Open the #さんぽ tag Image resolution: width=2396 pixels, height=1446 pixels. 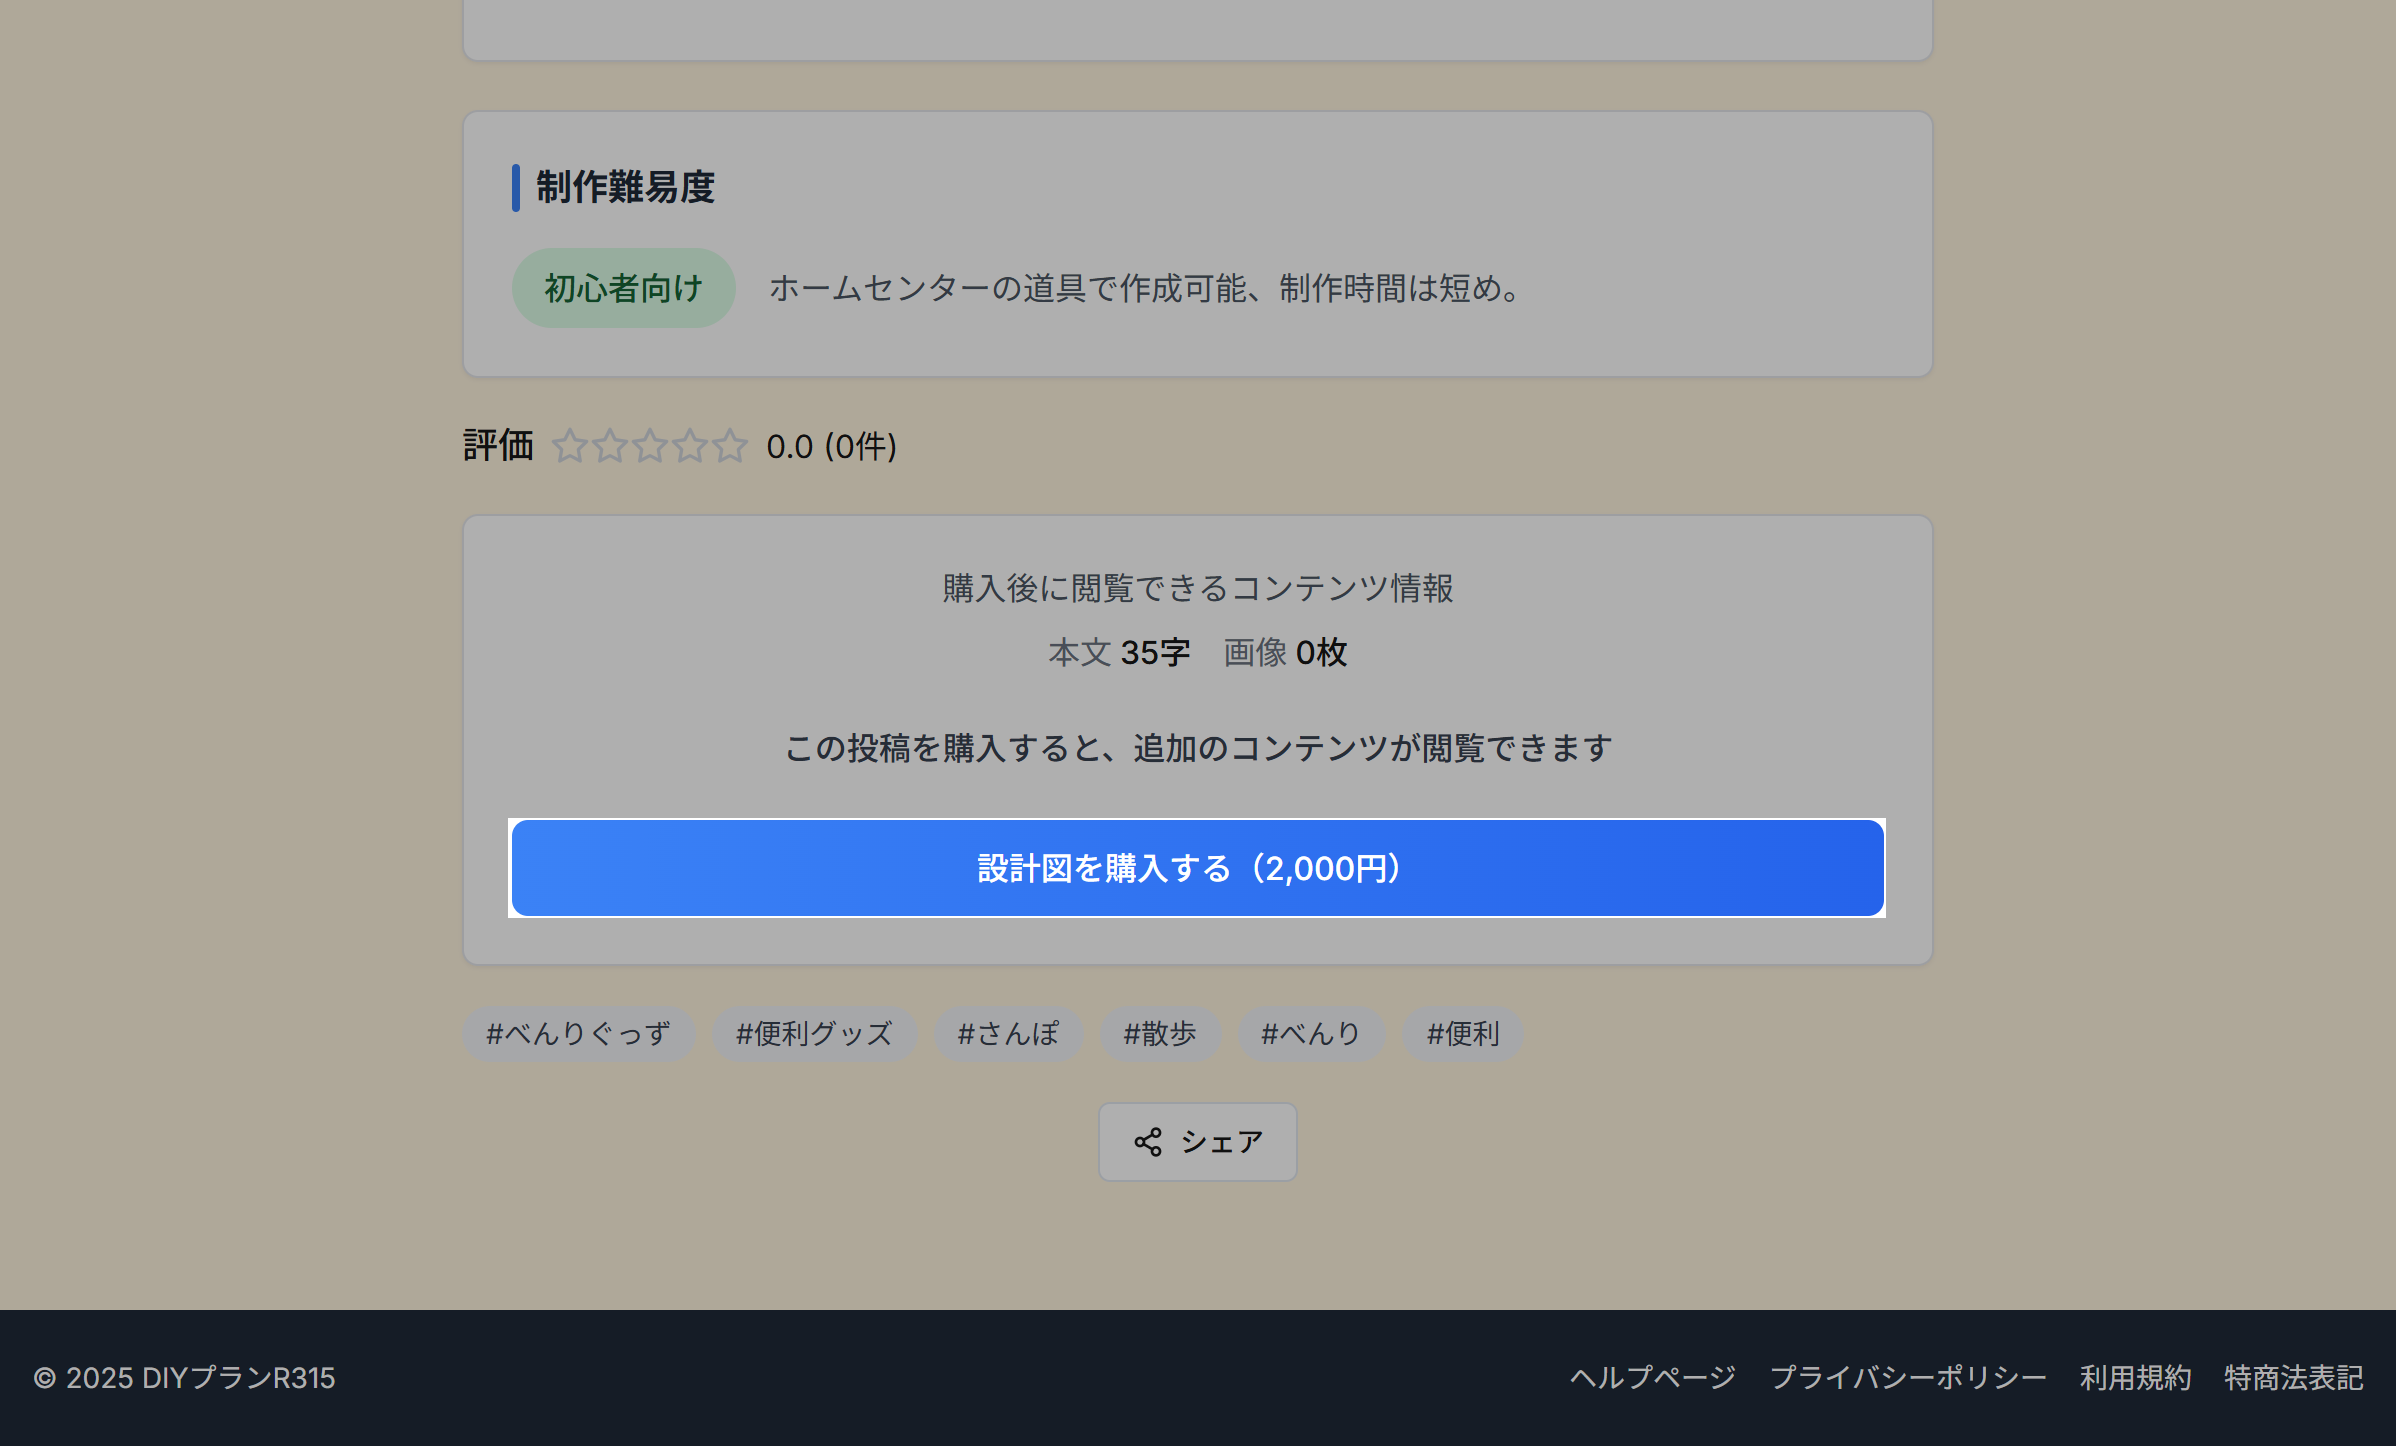1008,1034
